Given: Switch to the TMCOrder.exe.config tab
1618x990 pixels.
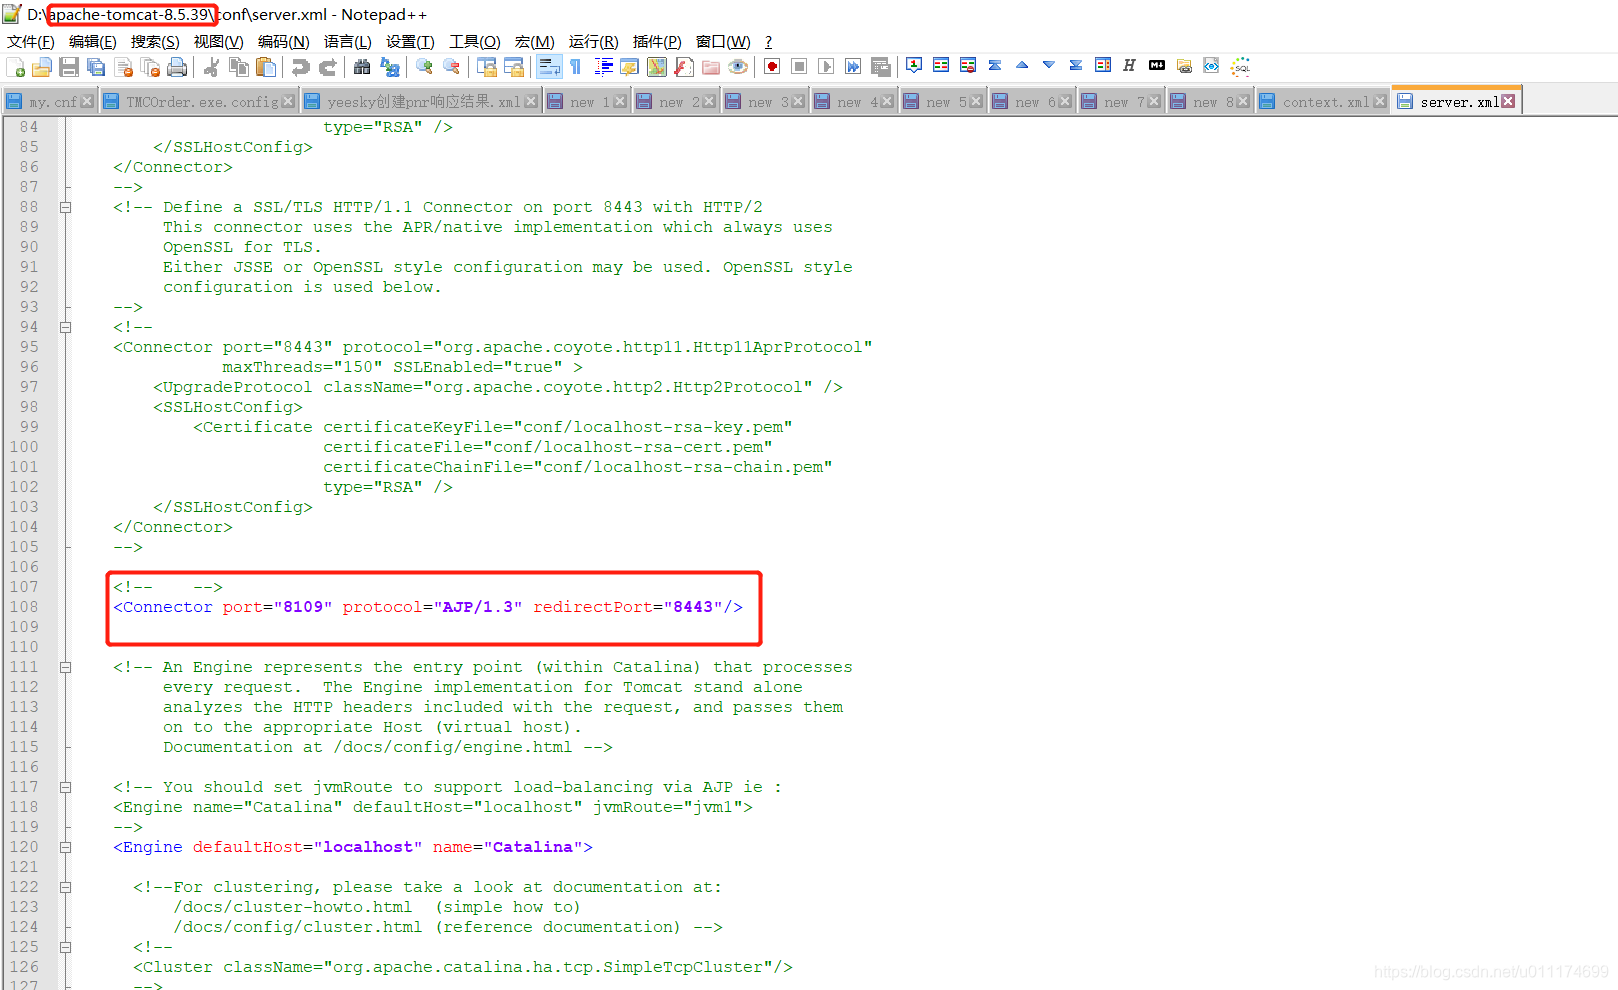Looking at the screenshot, I should click(x=202, y=102).
